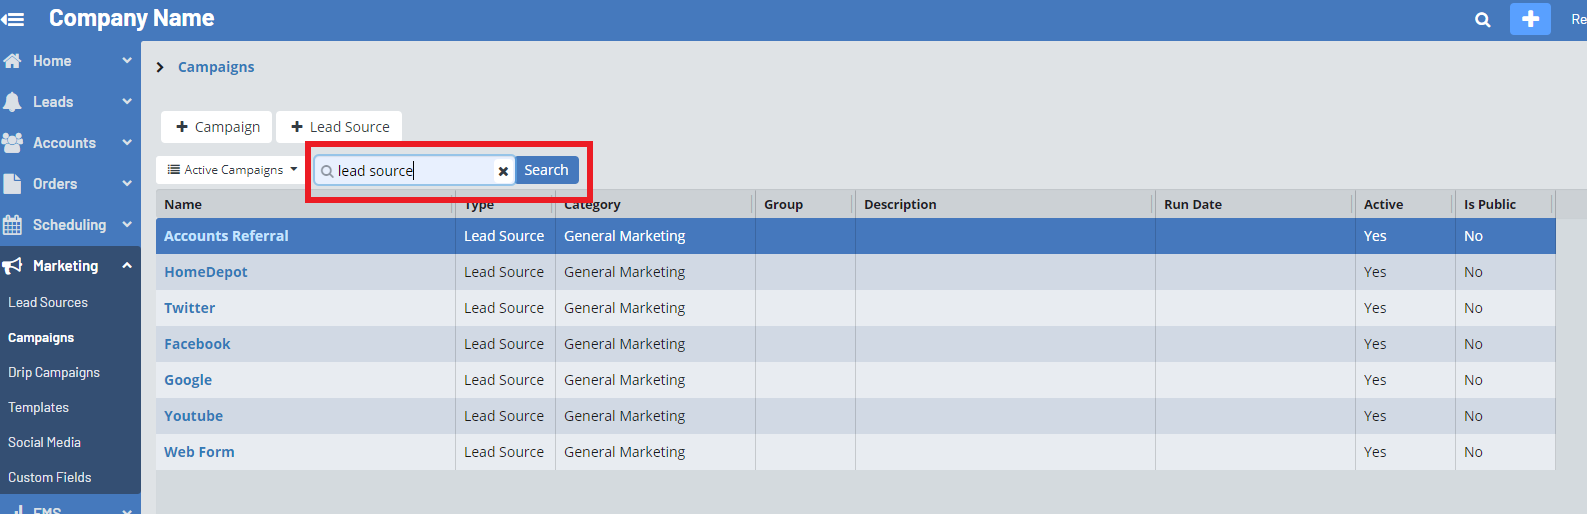Collapse the Marketing sidebar section
Viewport: 1587px width, 514px height.
(127, 266)
